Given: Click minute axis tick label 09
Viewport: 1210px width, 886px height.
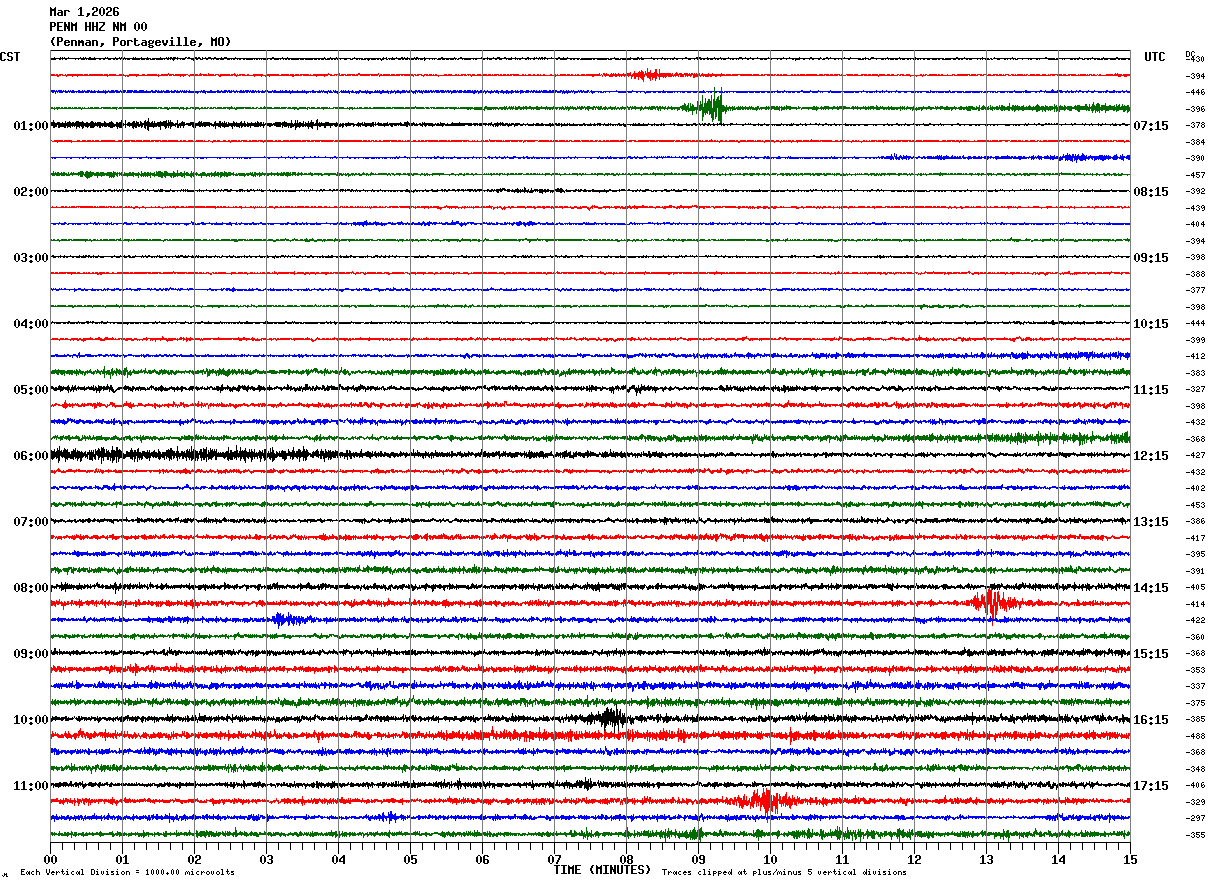Looking at the screenshot, I should 698,859.
